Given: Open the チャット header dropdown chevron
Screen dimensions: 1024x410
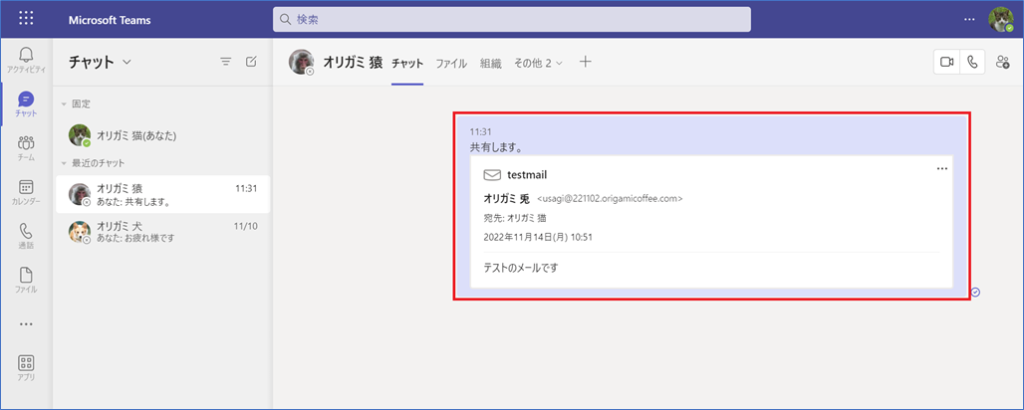Looking at the screenshot, I should click(127, 63).
